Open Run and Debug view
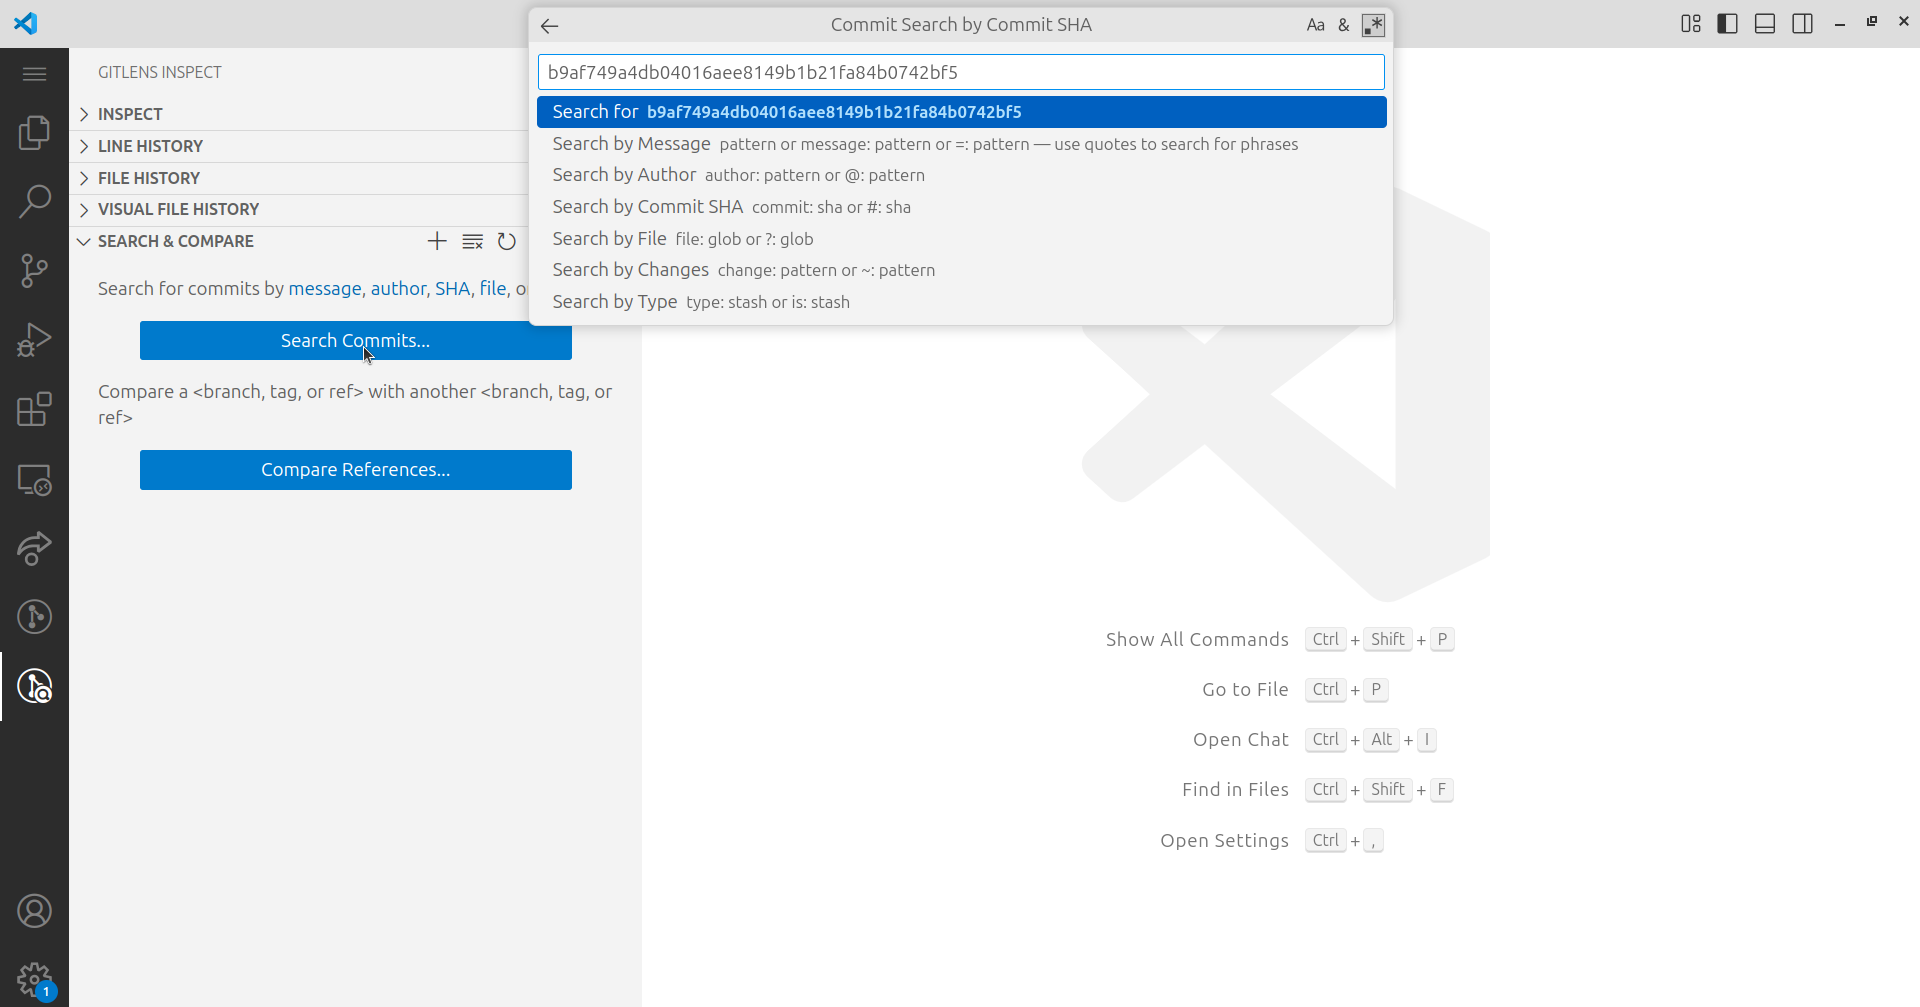This screenshot has height=1007, width=1920. click(x=34, y=340)
